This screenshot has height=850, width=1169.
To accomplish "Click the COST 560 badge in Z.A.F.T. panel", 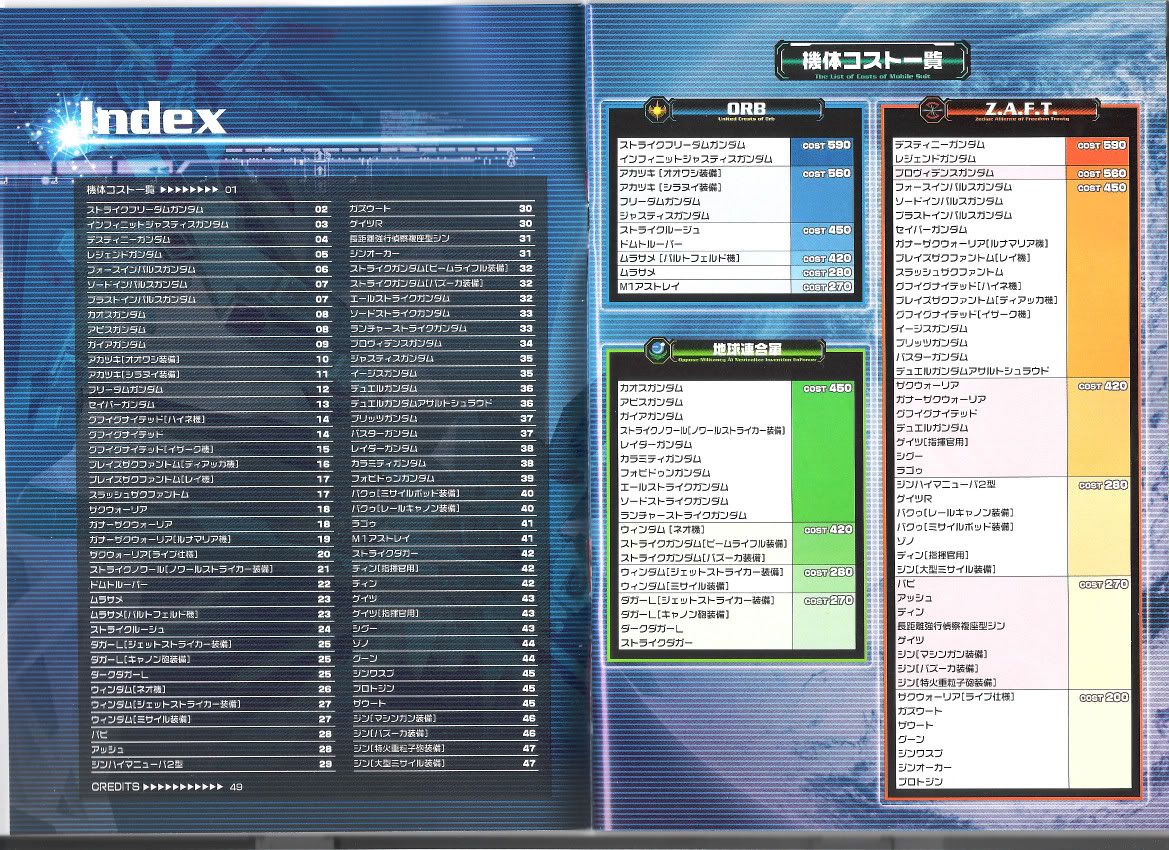I will click(x=1102, y=173).
